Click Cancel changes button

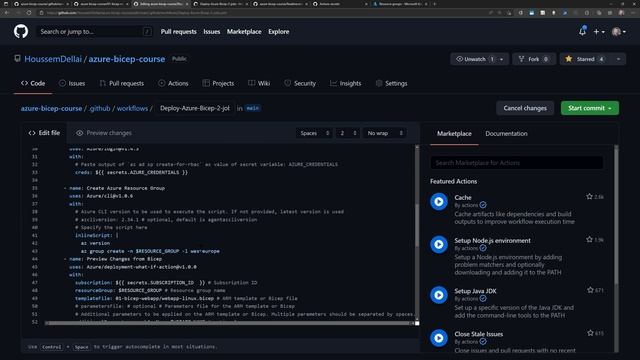pyautogui.click(x=525, y=108)
